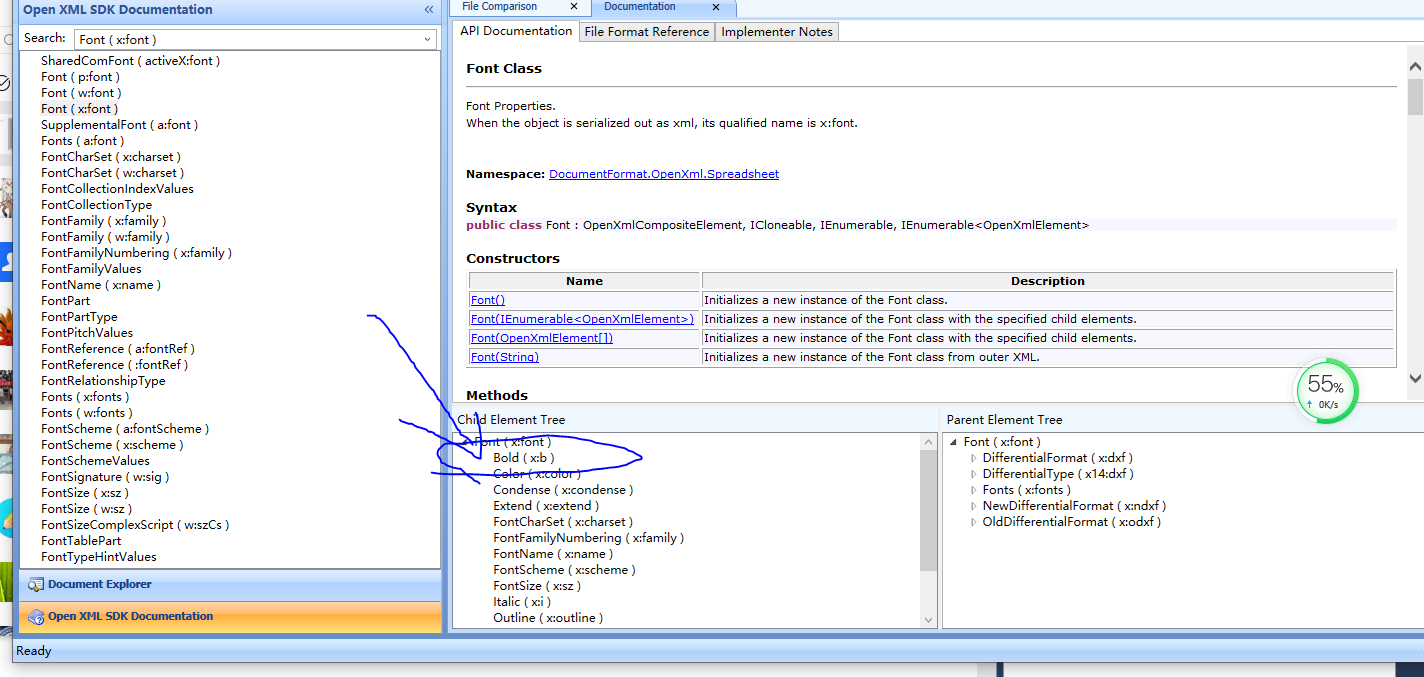Expand DifferentialType ( x14:dxf ) node

974,474
